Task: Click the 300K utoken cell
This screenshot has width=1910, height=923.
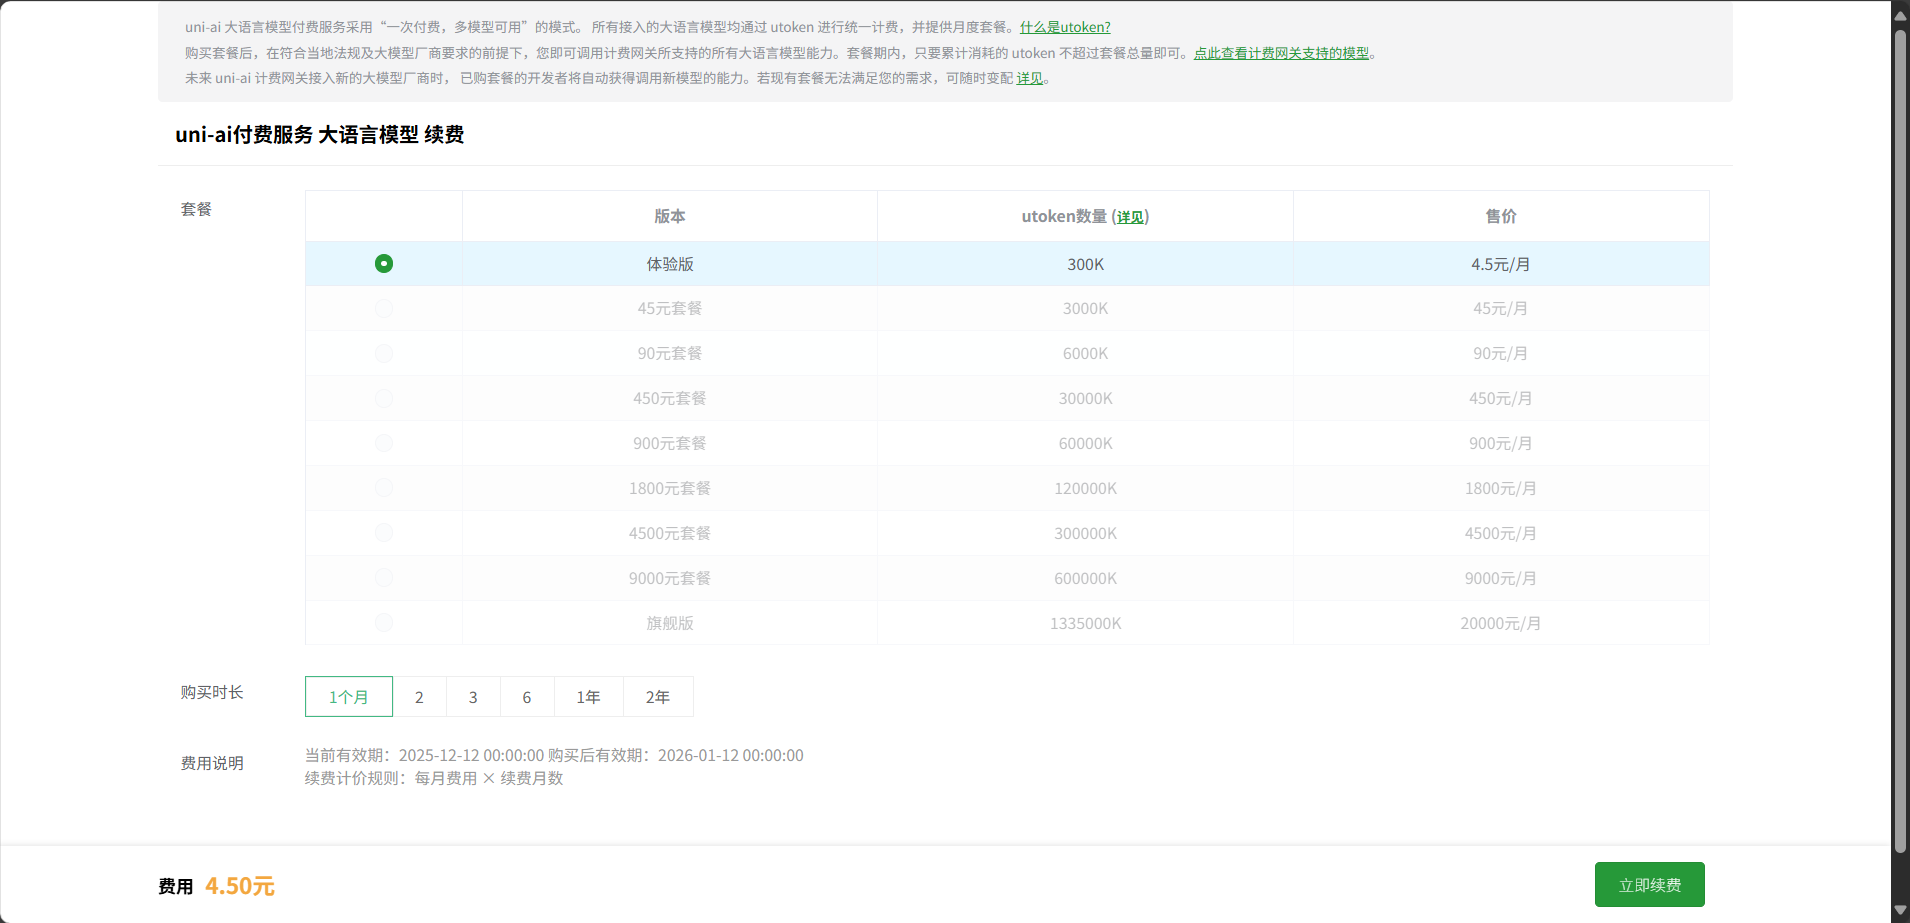Action: tap(1086, 264)
